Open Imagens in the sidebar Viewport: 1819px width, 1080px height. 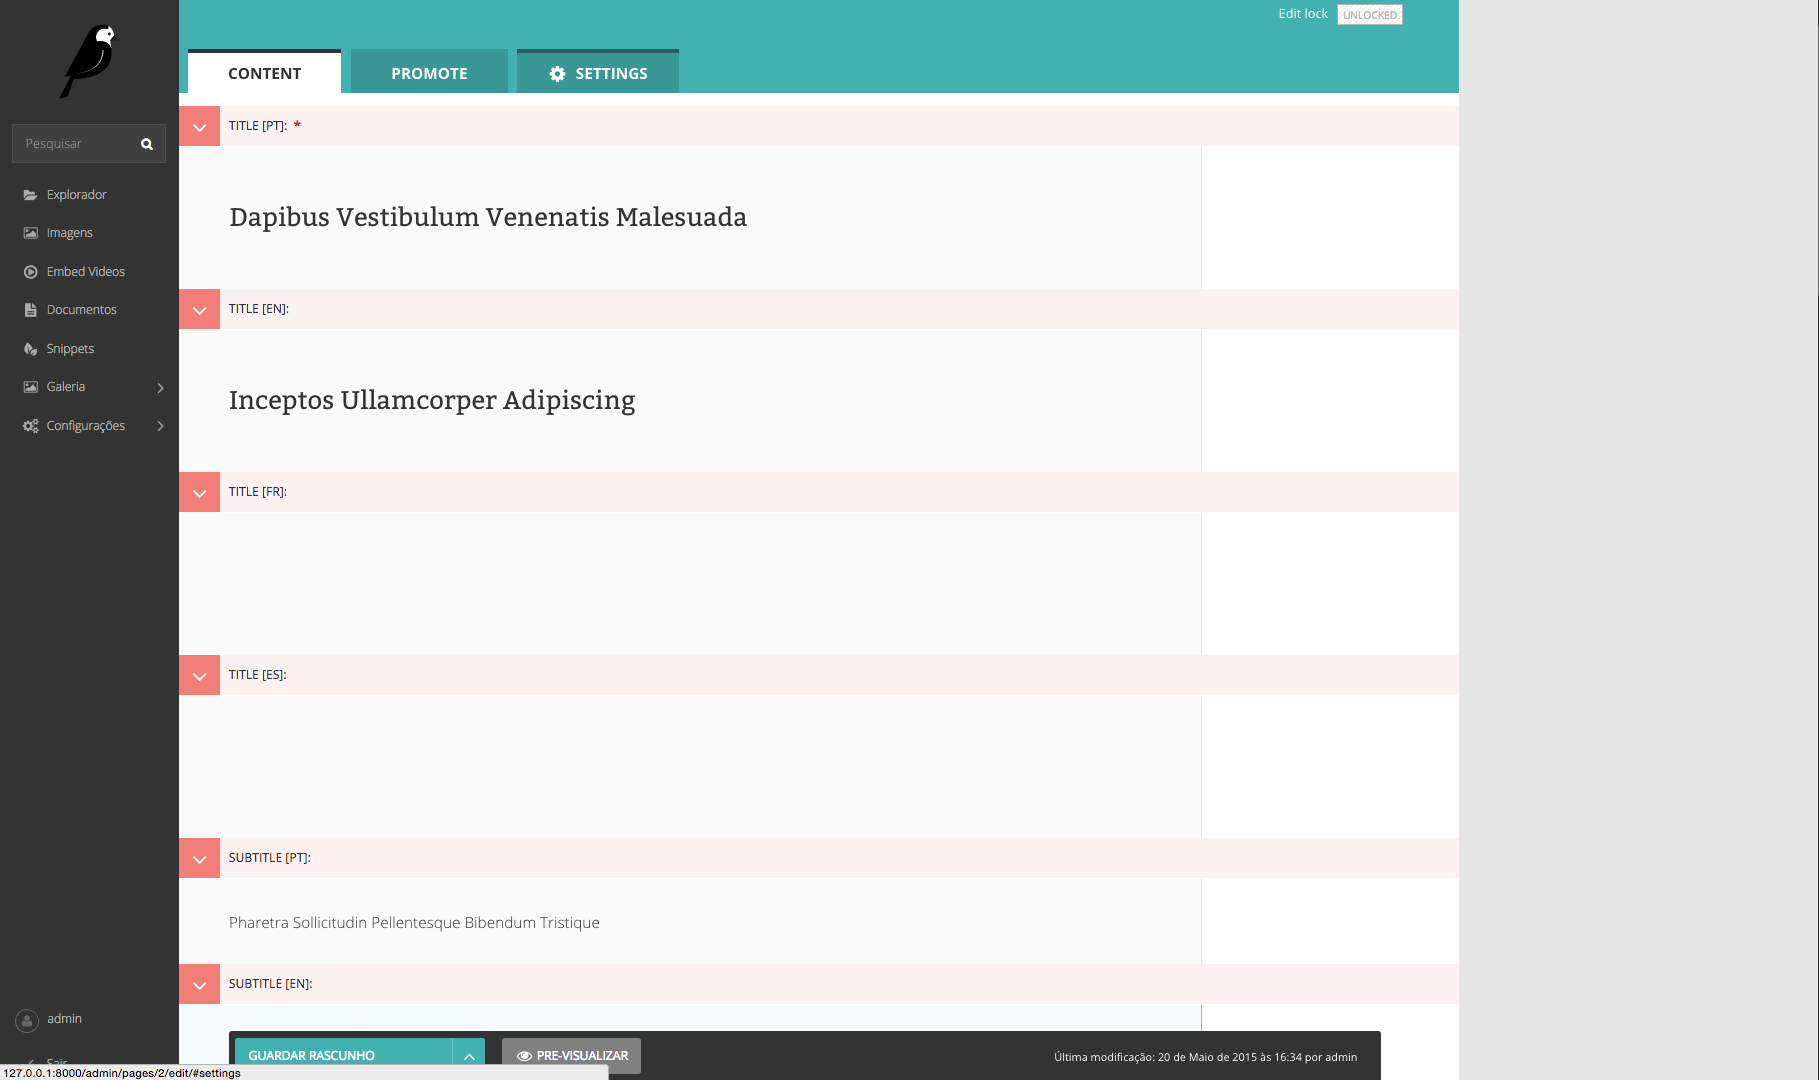click(x=69, y=233)
